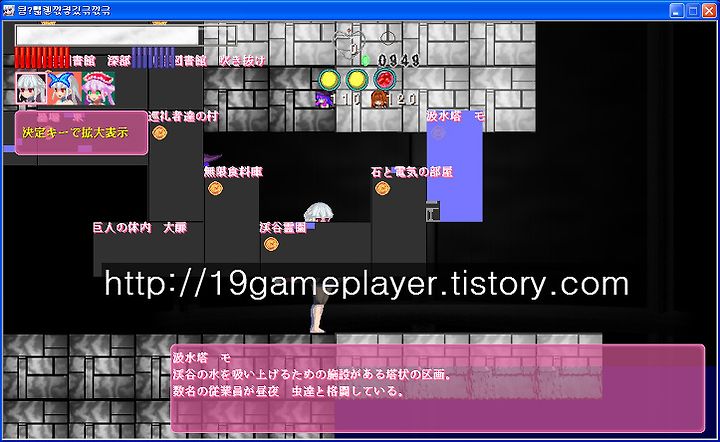Image resolution: width=720 pixels, height=442 pixels.
Task: Click the 巨人の体内 大腸 map label
Action: click(140, 228)
